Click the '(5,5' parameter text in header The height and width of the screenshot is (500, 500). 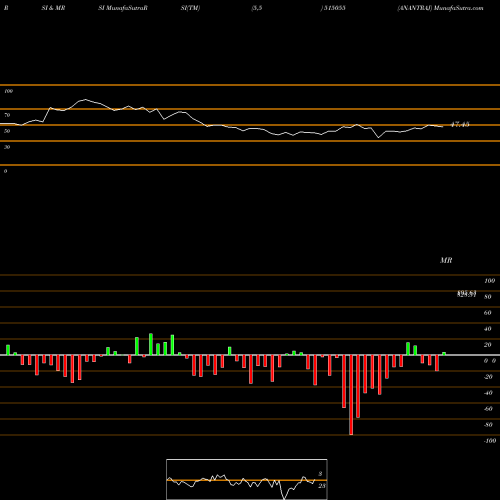click(x=257, y=8)
